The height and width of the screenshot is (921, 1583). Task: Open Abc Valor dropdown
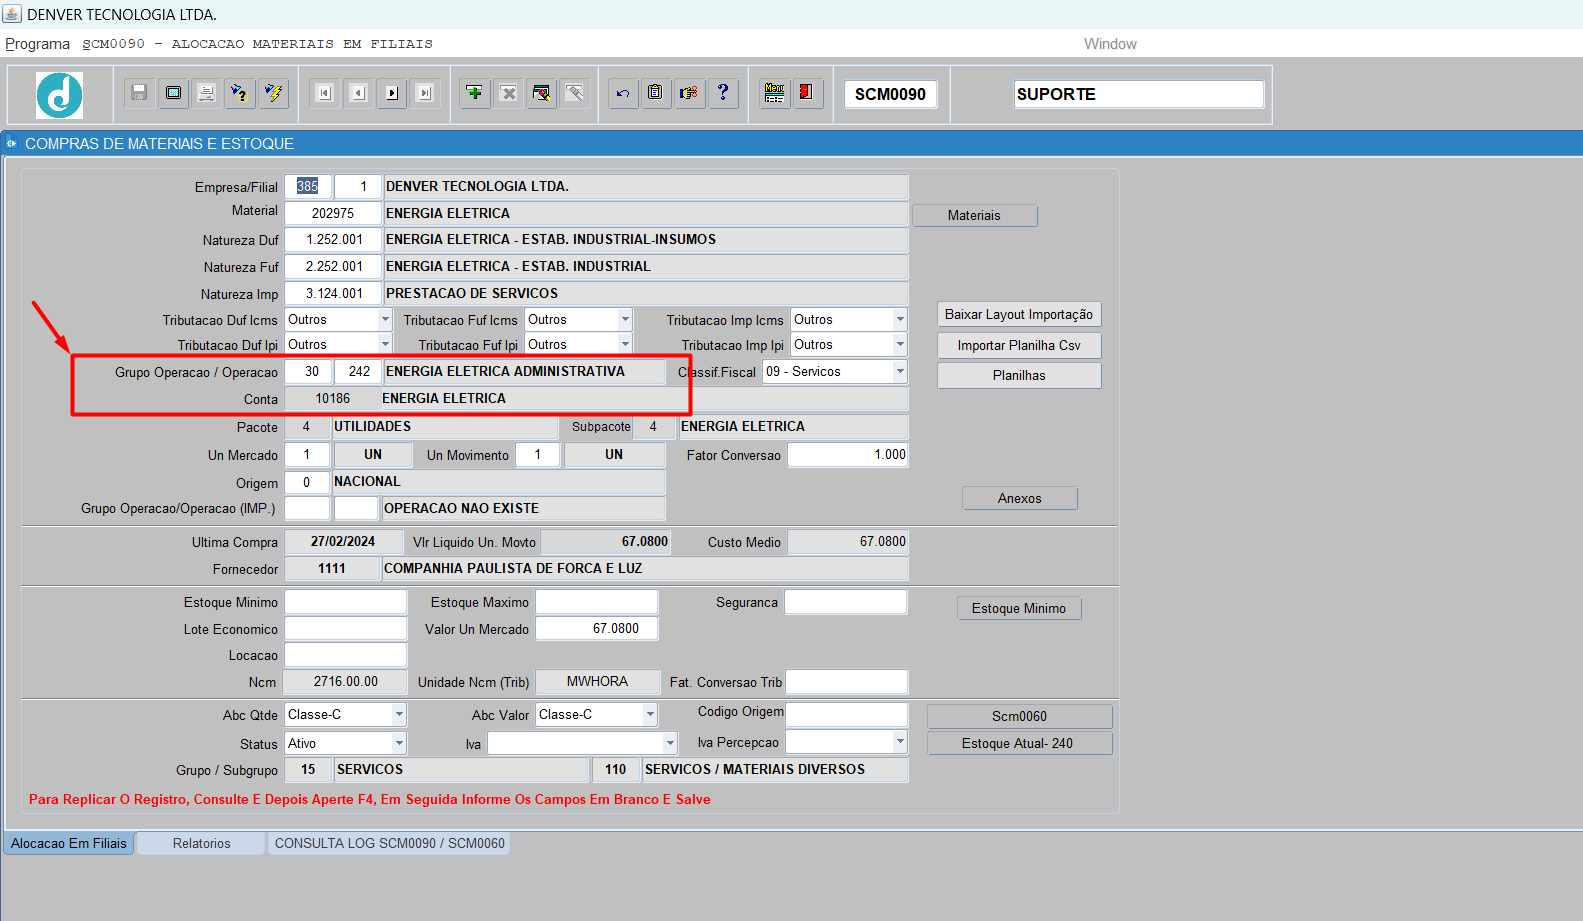(650, 715)
